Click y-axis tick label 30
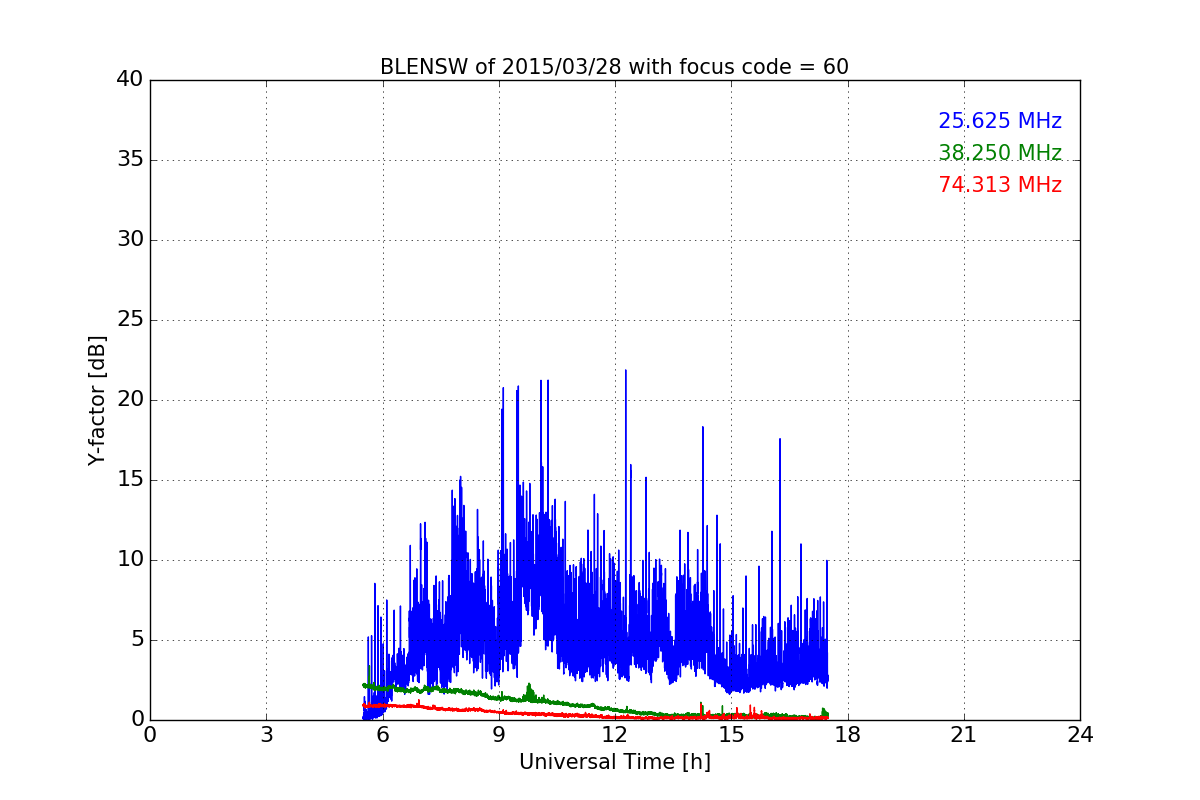This screenshot has height=800, width=1200. pyautogui.click(x=130, y=240)
